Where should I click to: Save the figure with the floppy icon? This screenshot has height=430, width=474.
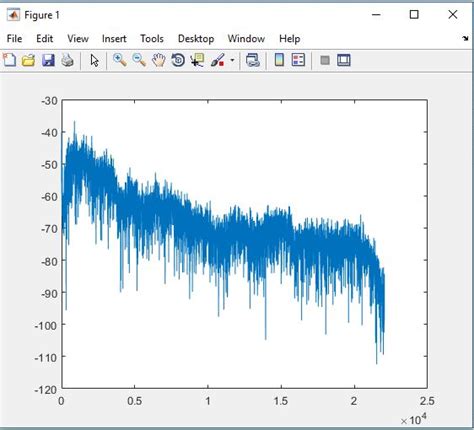pyautogui.click(x=48, y=61)
